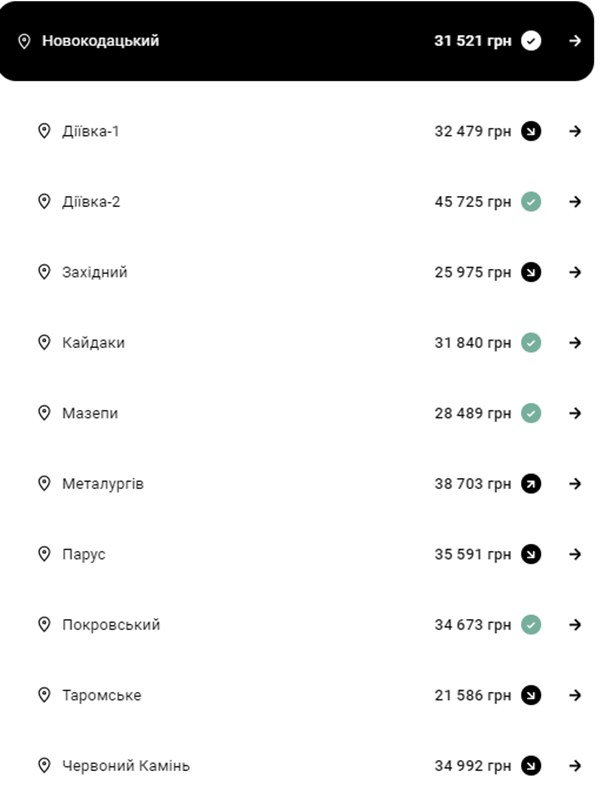Open Парус row using right arrow
Screen dimensions: 600x812
pyautogui.click(x=575, y=554)
